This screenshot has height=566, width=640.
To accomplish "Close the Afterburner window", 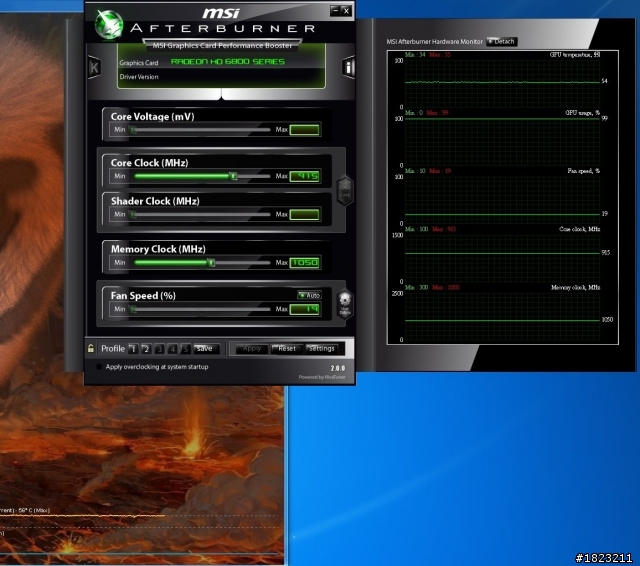I will point(346,11).
